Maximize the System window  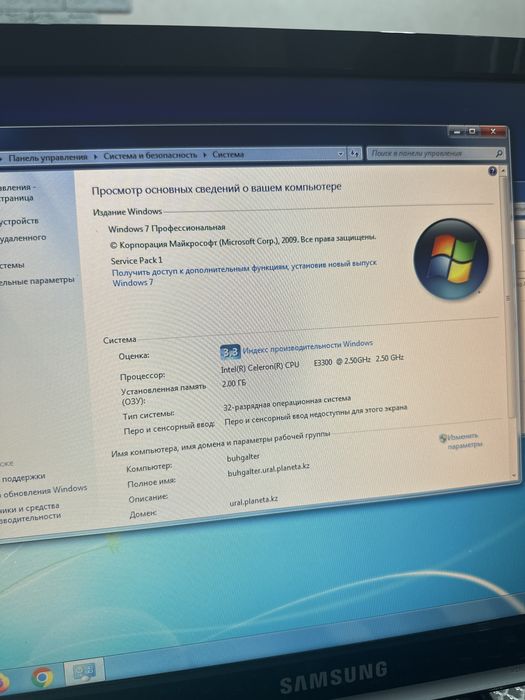pyautogui.click(x=472, y=131)
